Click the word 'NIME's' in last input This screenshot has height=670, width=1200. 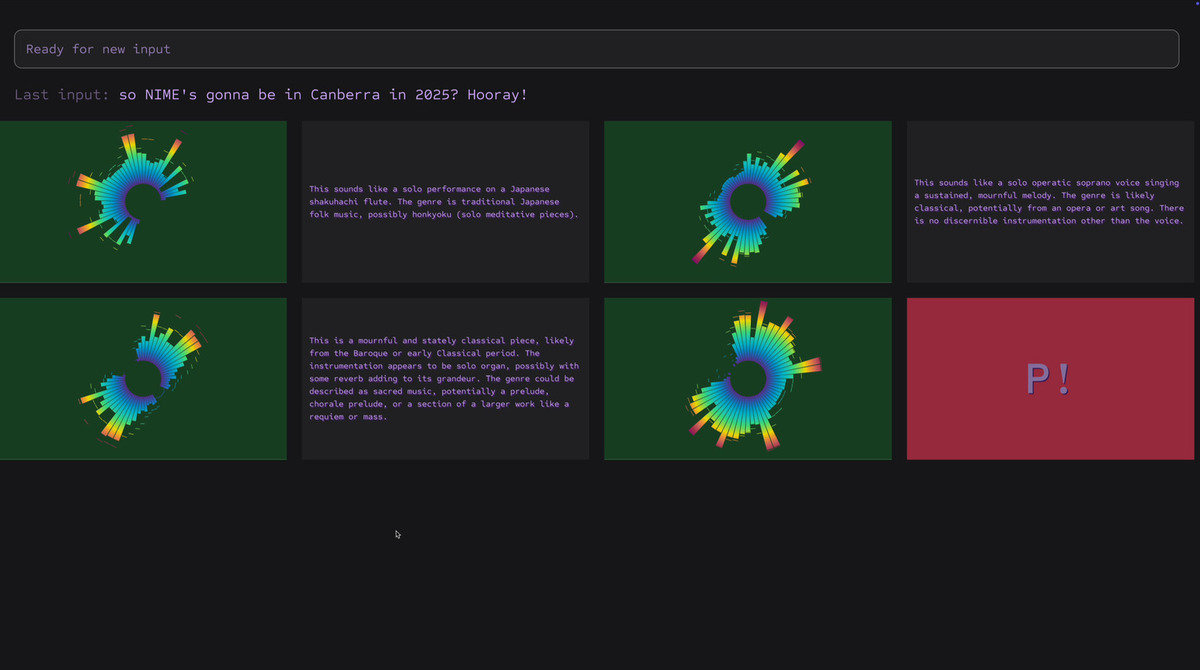171,95
